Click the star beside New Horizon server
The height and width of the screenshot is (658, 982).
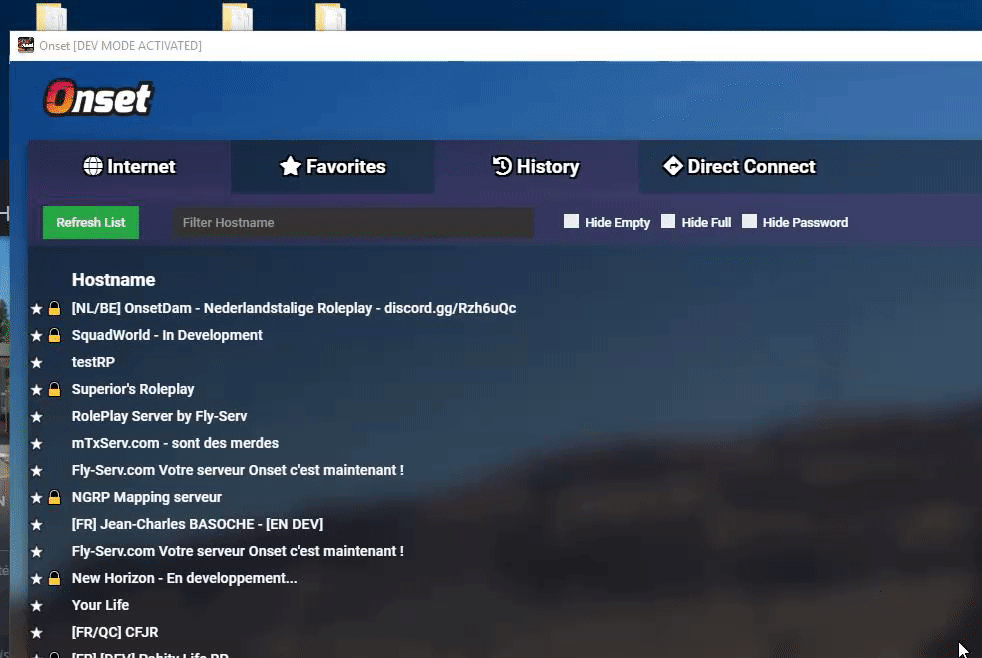36,578
